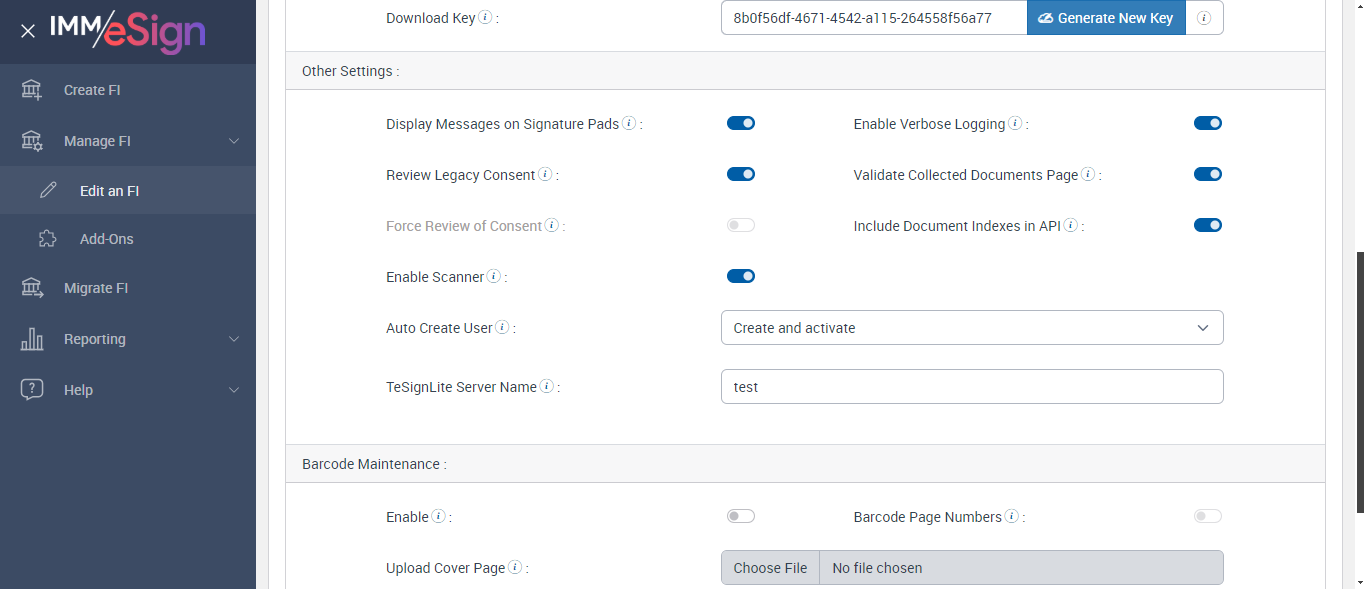Screen dimensions: 1366x589
Task: Click info icon beside TeSignLite Server Name
Action: (547, 387)
